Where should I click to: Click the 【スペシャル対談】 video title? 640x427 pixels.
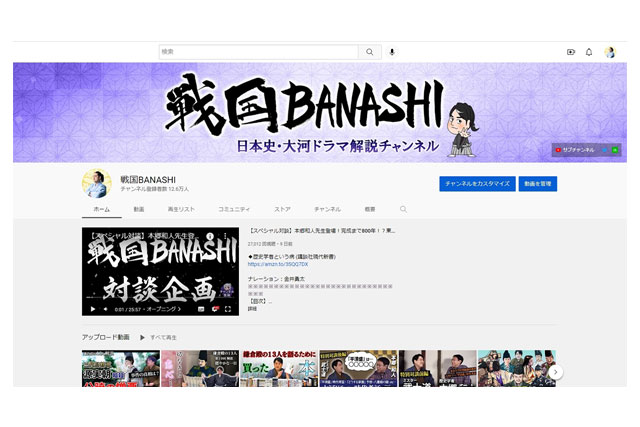point(322,231)
